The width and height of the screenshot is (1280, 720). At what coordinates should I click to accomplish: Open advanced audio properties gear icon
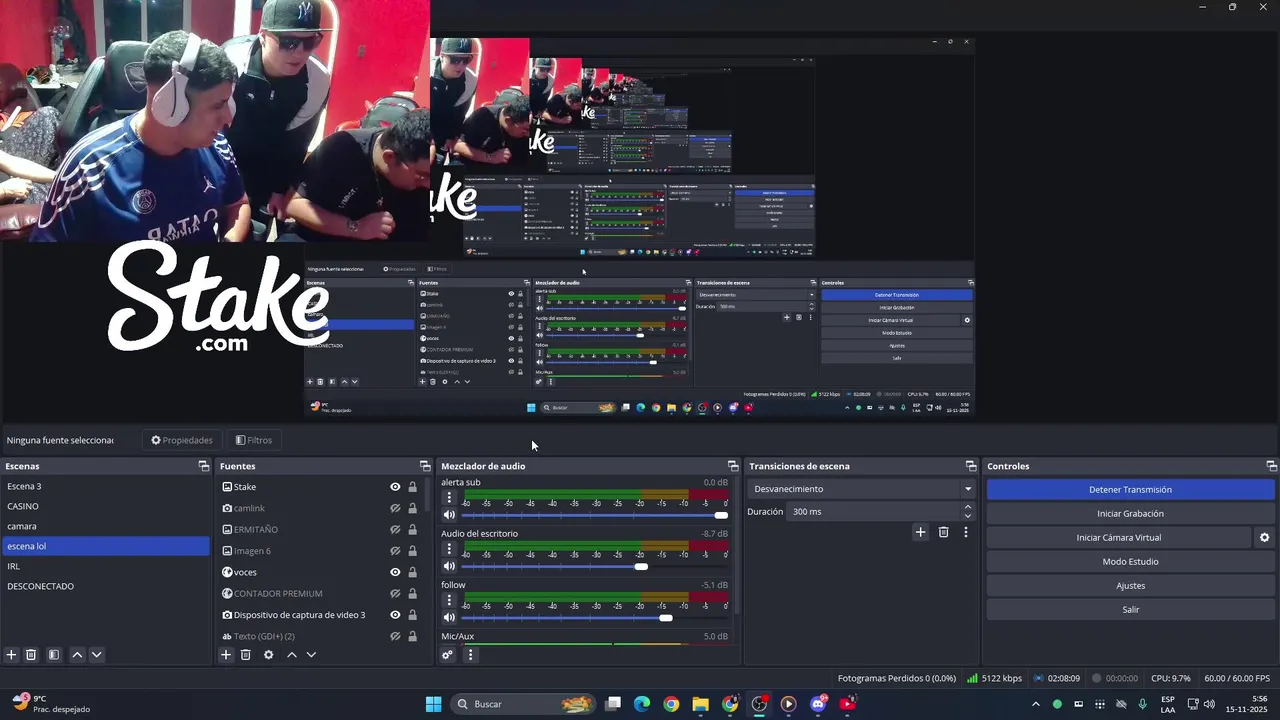pos(447,655)
